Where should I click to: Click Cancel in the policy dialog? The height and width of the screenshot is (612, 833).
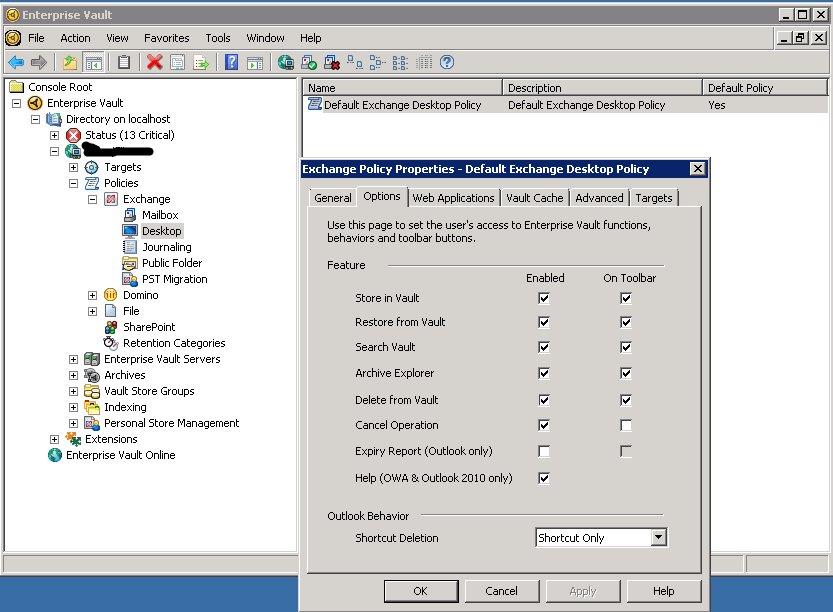502,591
